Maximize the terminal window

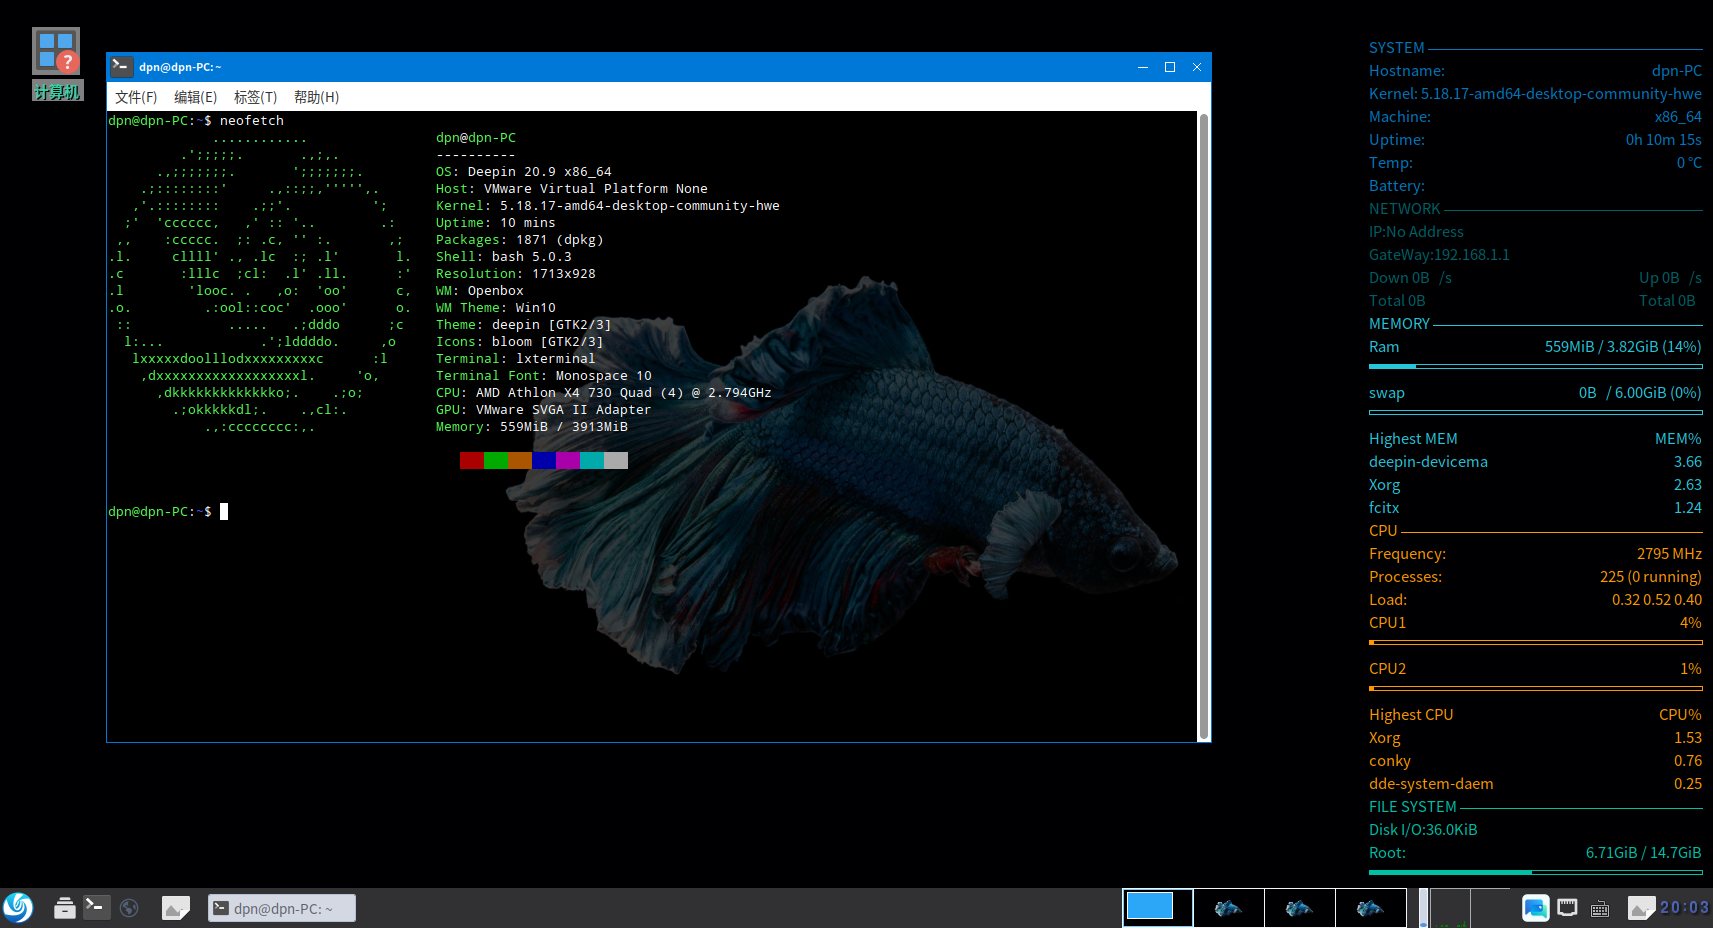click(1170, 67)
